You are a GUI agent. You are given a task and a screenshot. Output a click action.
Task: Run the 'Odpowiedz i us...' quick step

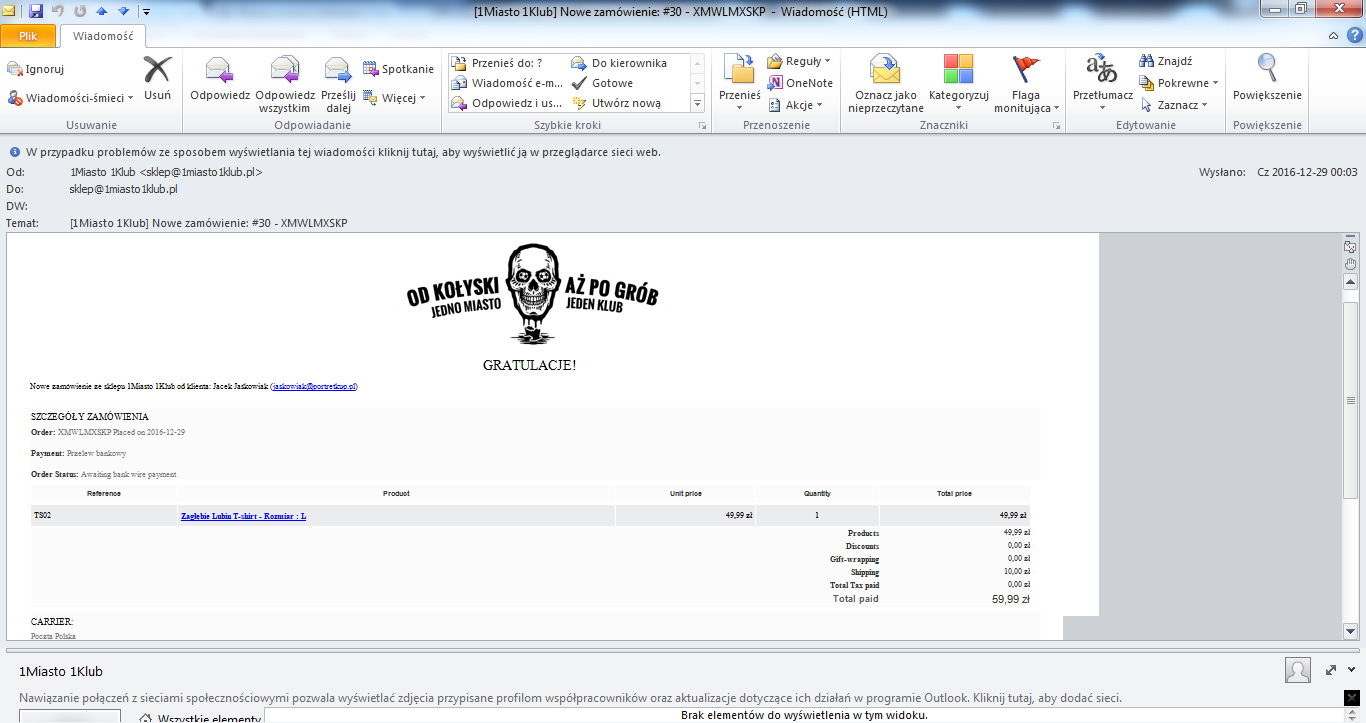click(508, 103)
